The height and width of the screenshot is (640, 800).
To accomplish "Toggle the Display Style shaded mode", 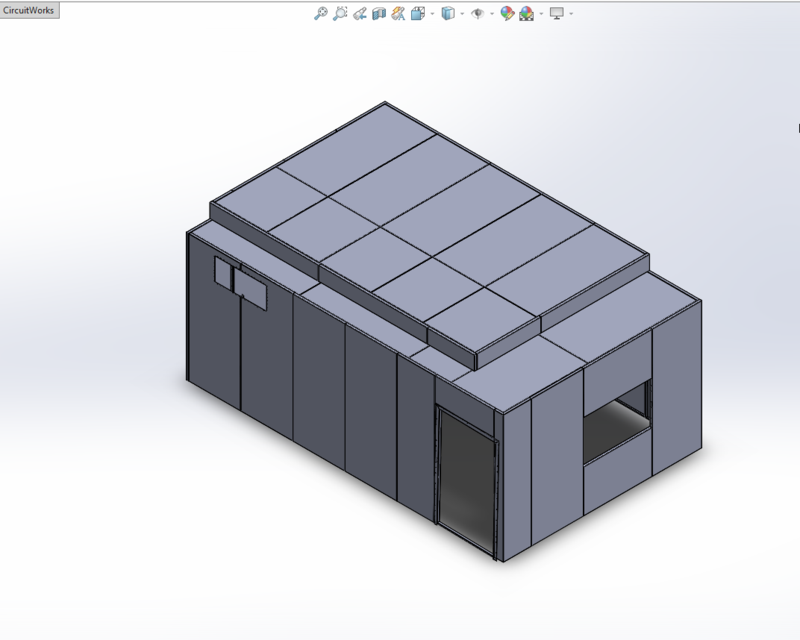I will (447, 15).
